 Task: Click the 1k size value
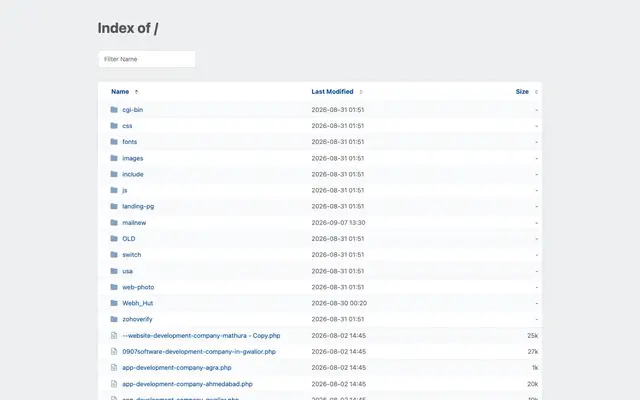(535, 368)
